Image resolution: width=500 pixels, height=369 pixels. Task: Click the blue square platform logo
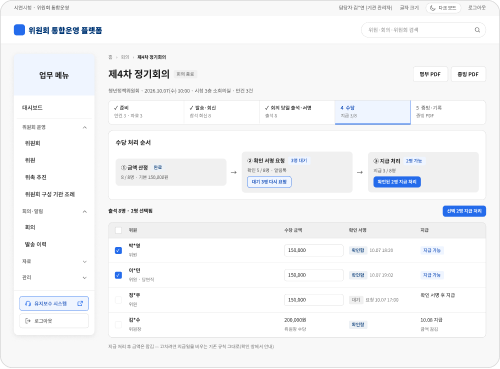(19, 30)
